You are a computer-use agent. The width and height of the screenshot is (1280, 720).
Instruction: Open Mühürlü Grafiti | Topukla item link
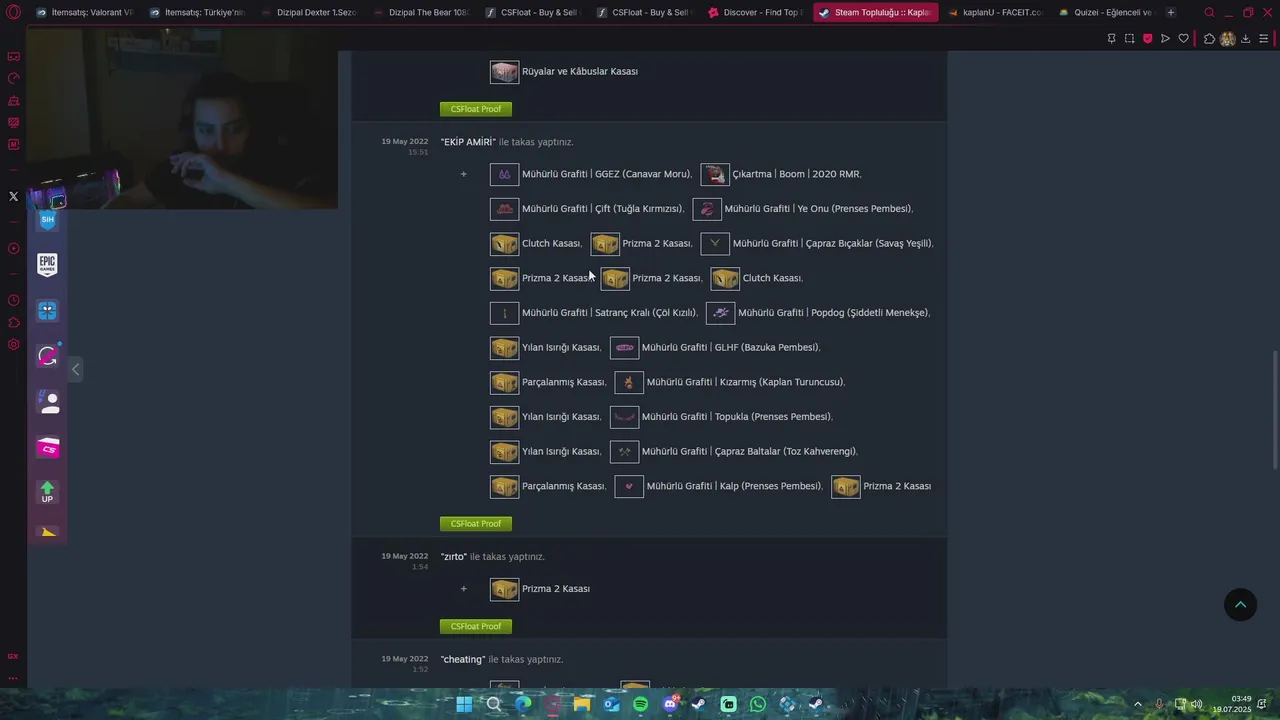tap(736, 417)
